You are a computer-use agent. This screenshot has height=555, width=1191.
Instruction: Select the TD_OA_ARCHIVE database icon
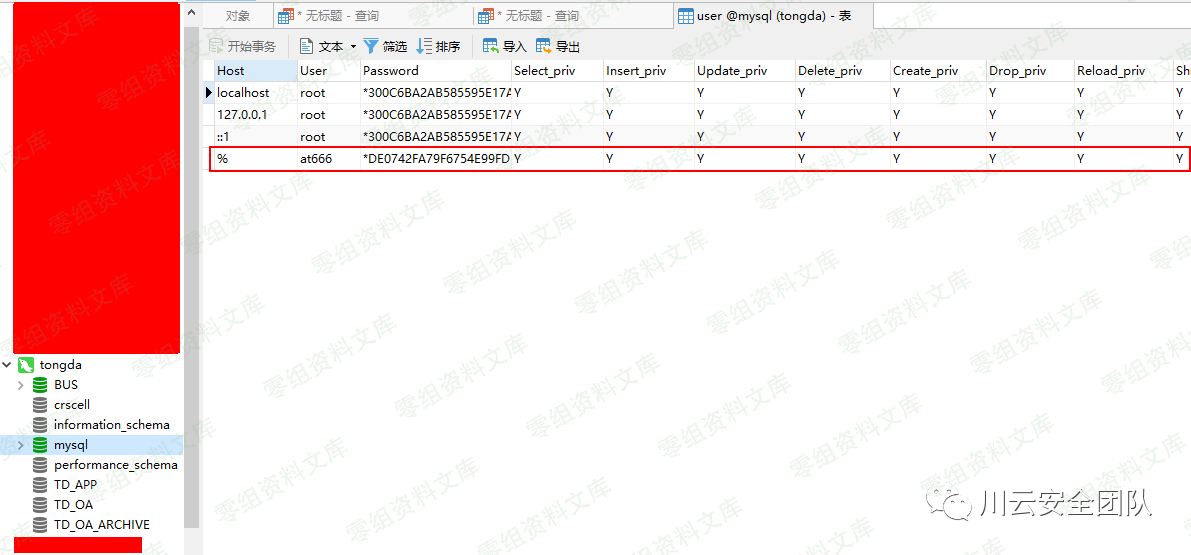(40, 525)
